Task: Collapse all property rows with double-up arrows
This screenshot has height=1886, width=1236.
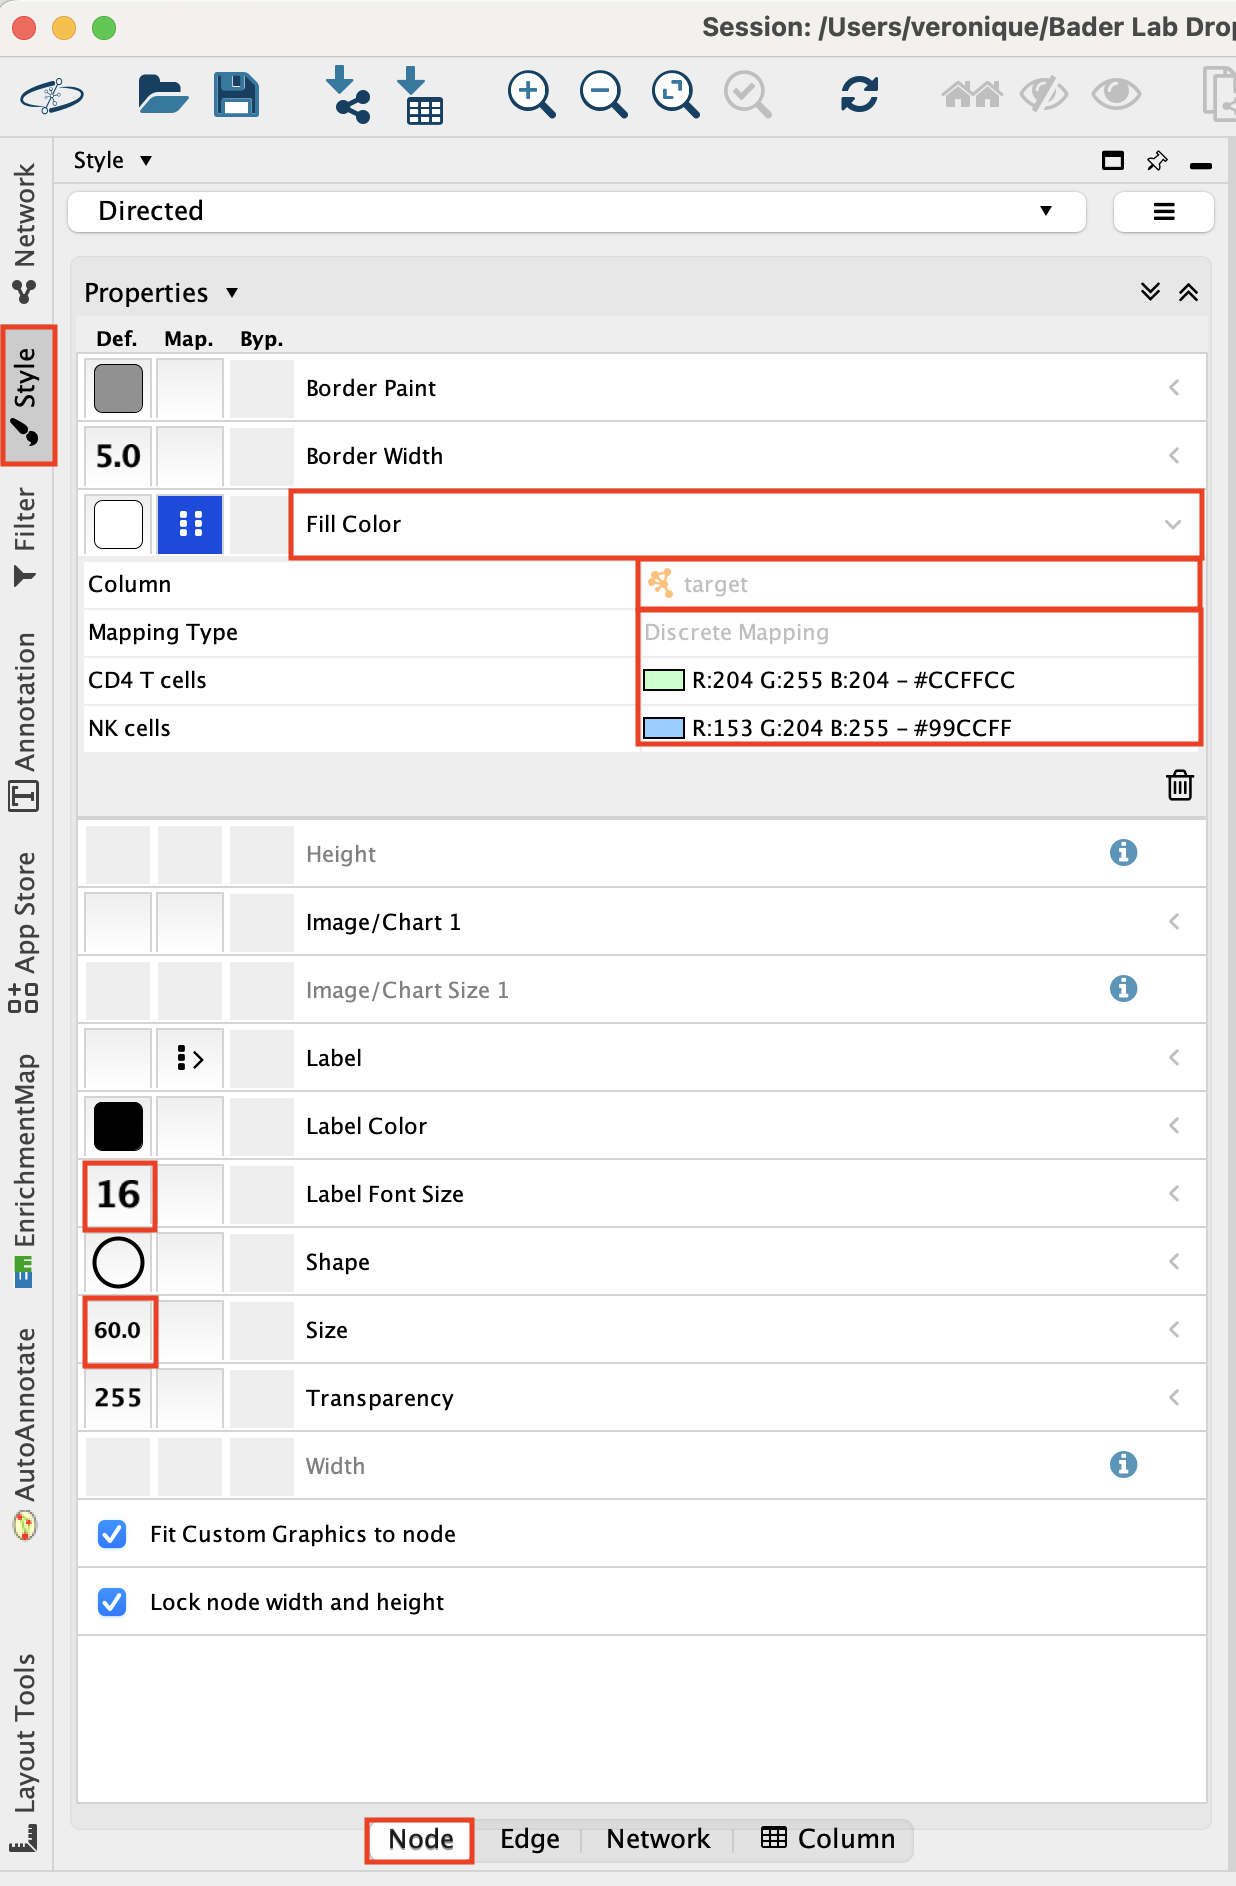Action: pos(1188,292)
